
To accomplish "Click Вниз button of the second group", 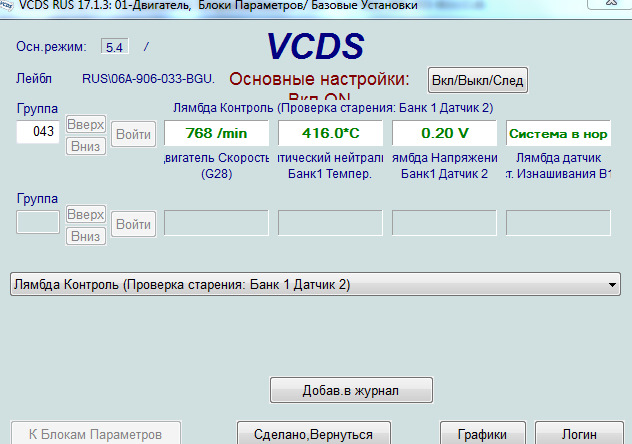I will pos(86,236).
